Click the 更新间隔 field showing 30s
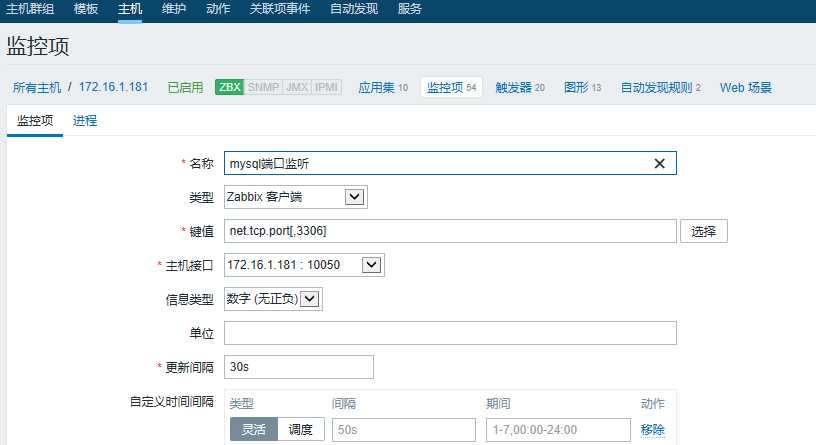The image size is (816, 445). pos(299,367)
